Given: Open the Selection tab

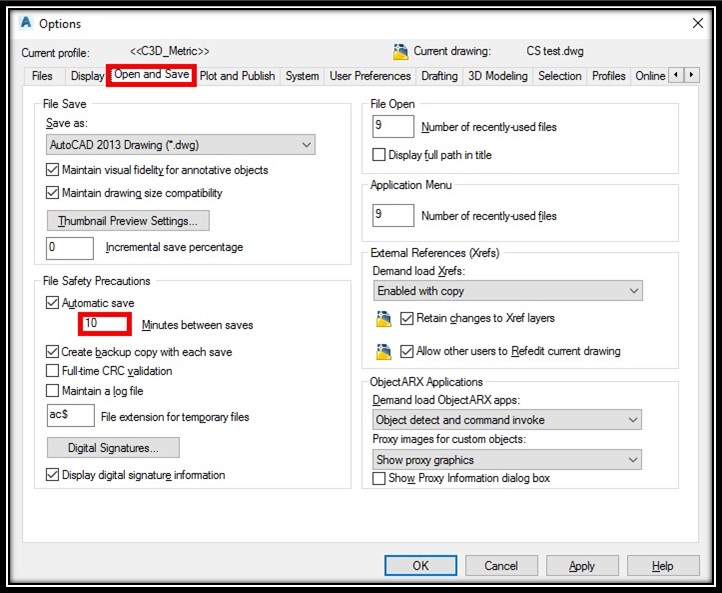Looking at the screenshot, I should [559, 76].
